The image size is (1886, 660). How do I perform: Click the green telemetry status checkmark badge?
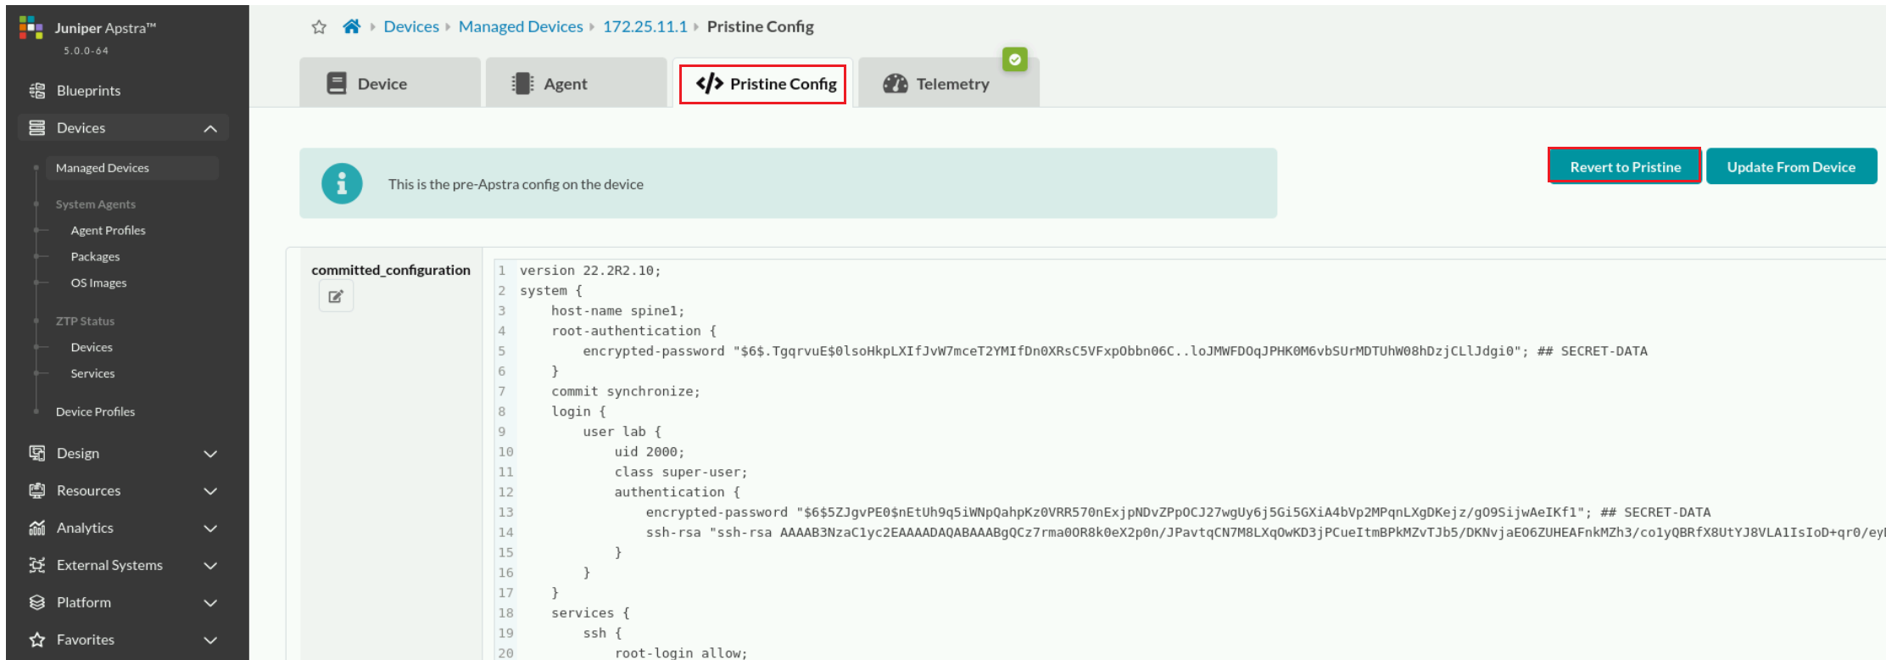coord(1015,60)
